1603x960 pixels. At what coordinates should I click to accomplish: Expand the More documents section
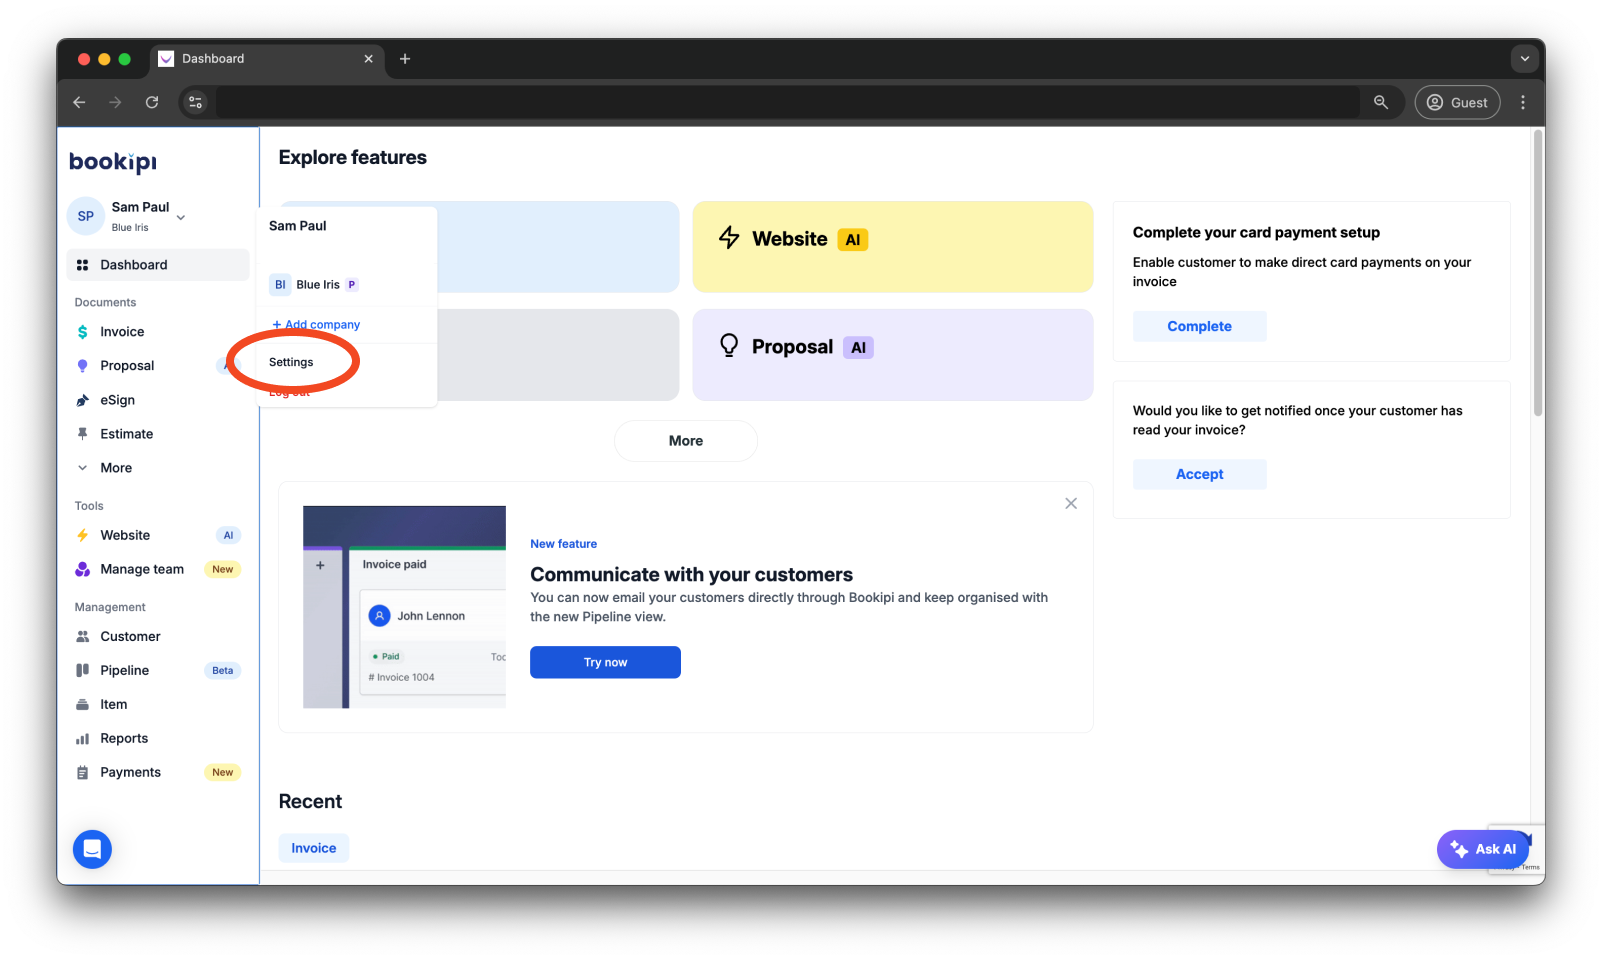point(115,467)
